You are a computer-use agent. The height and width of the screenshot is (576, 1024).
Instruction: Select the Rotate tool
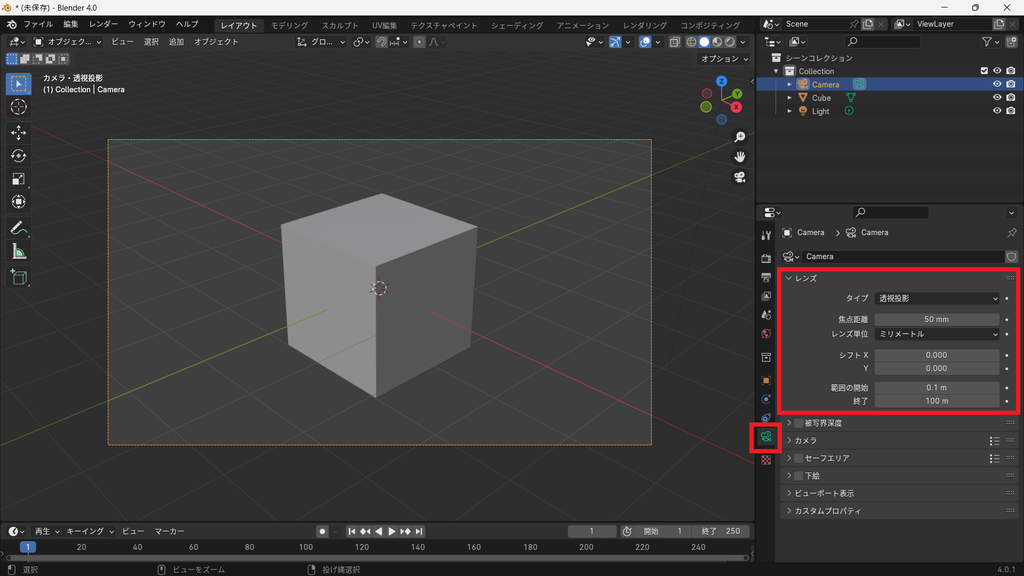click(x=18, y=156)
